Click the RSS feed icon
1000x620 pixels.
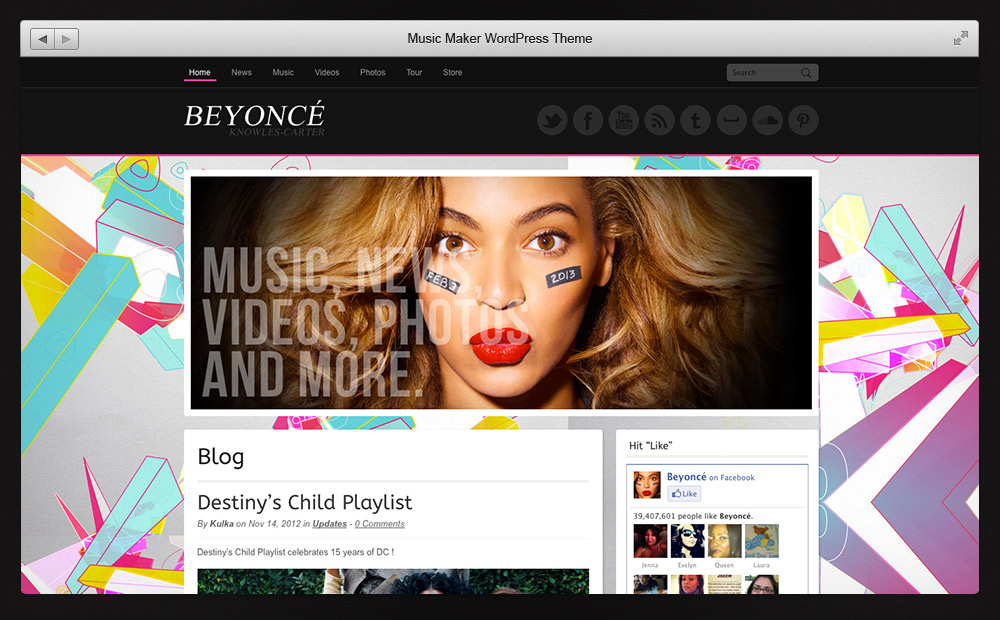pyautogui.click(x=659, y=121)
